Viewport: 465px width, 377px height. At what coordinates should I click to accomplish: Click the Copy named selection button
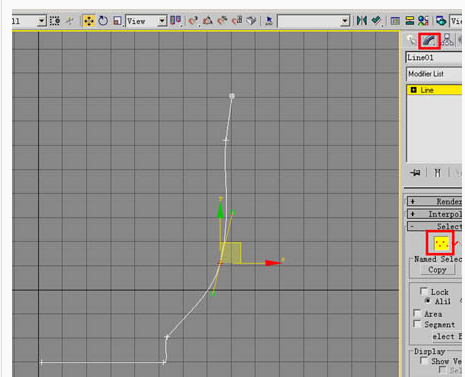click(437, 270)
